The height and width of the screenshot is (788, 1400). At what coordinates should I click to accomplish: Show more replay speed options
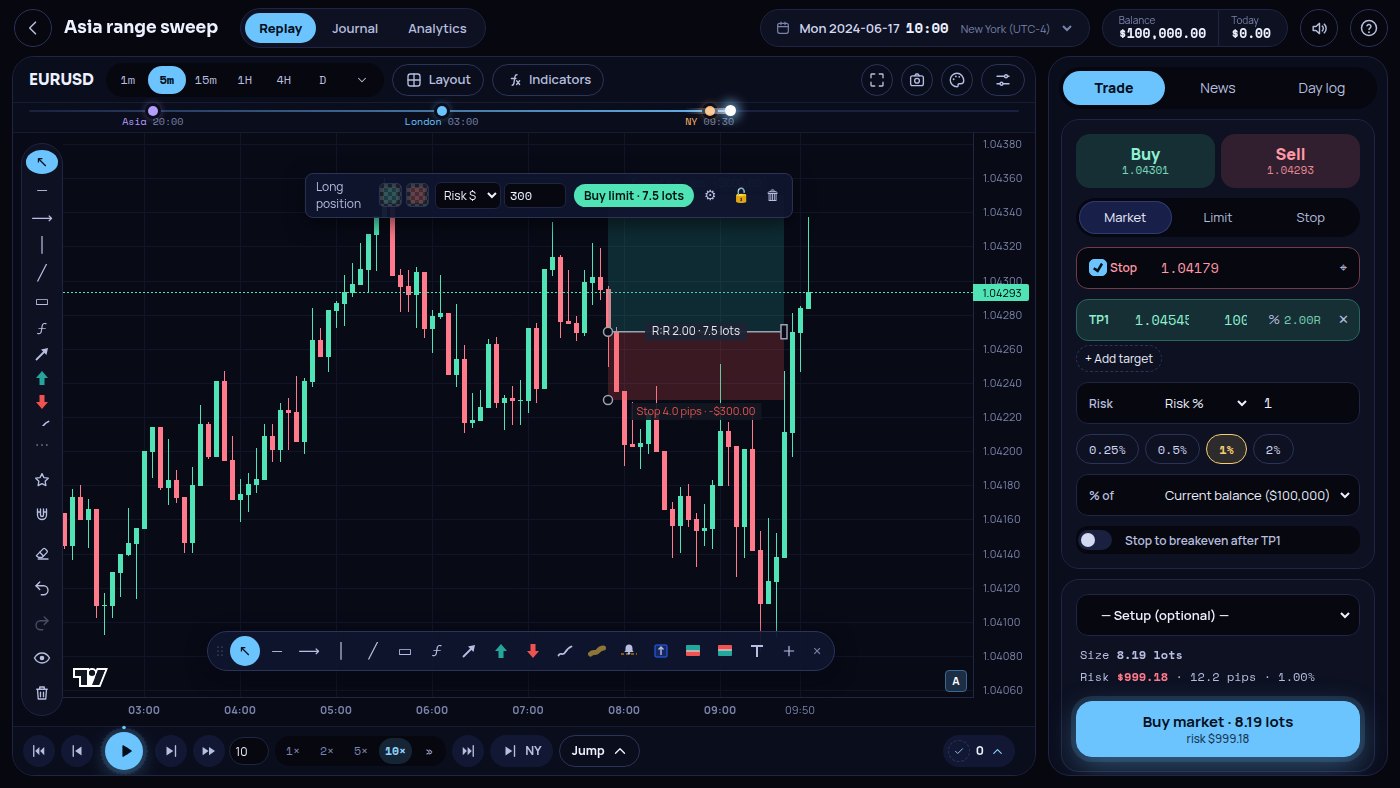[x=430, y=751]
